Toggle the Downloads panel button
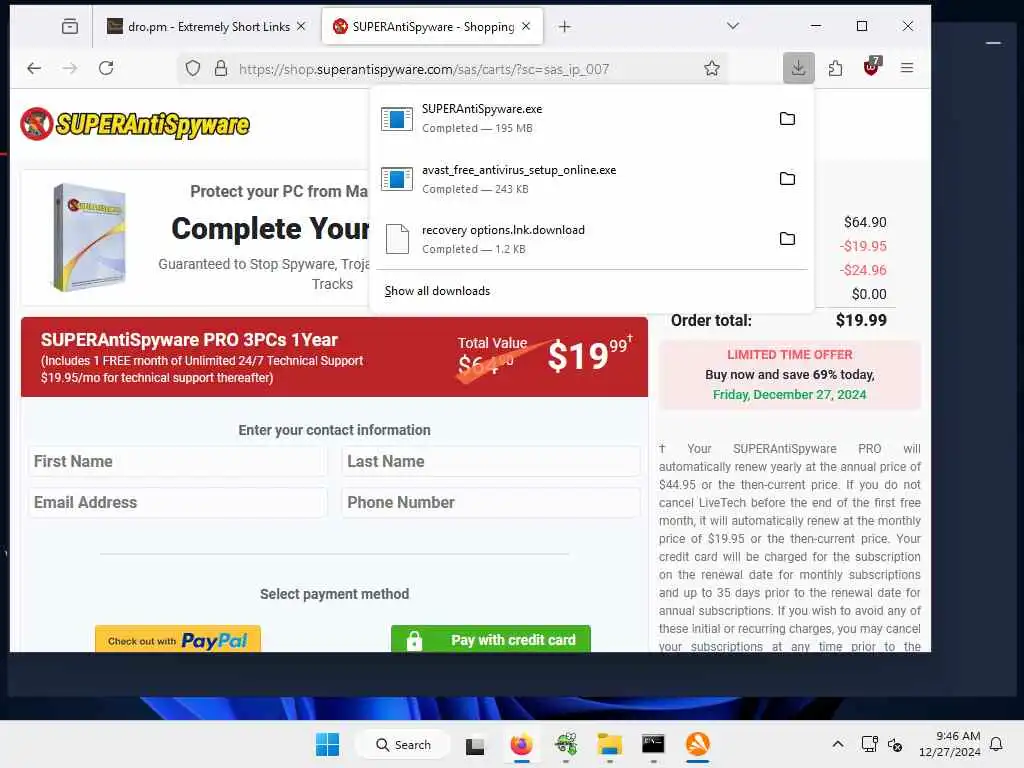Image resolution: width=1024 pixels, height=768 pixels. click(799, 68)
